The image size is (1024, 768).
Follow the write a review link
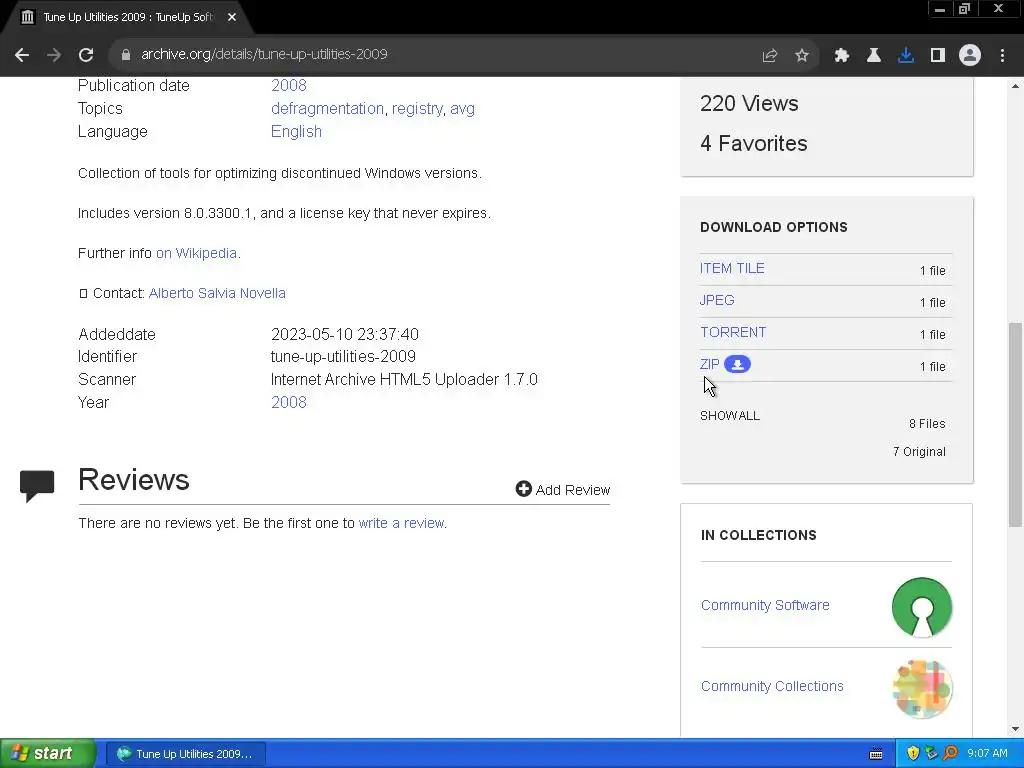[x=401, y=523]
